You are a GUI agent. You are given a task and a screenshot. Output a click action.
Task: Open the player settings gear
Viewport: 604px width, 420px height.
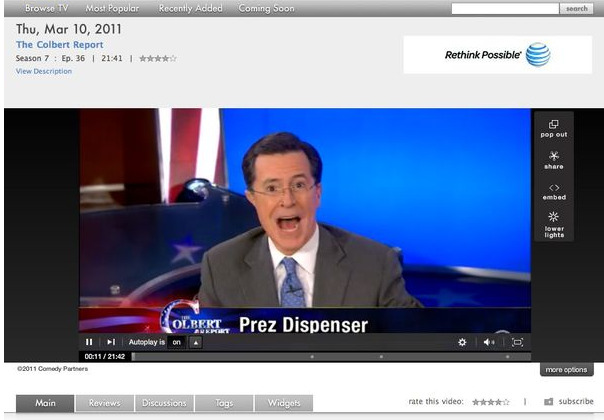[x=462, y=342]
